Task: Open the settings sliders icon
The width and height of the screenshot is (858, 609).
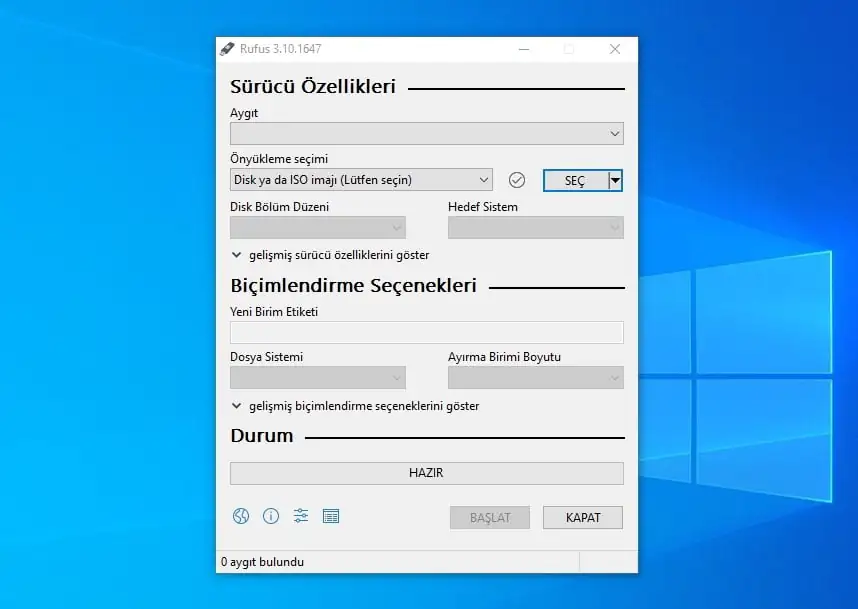Action: pyautogui.click(x=301, y=516)
